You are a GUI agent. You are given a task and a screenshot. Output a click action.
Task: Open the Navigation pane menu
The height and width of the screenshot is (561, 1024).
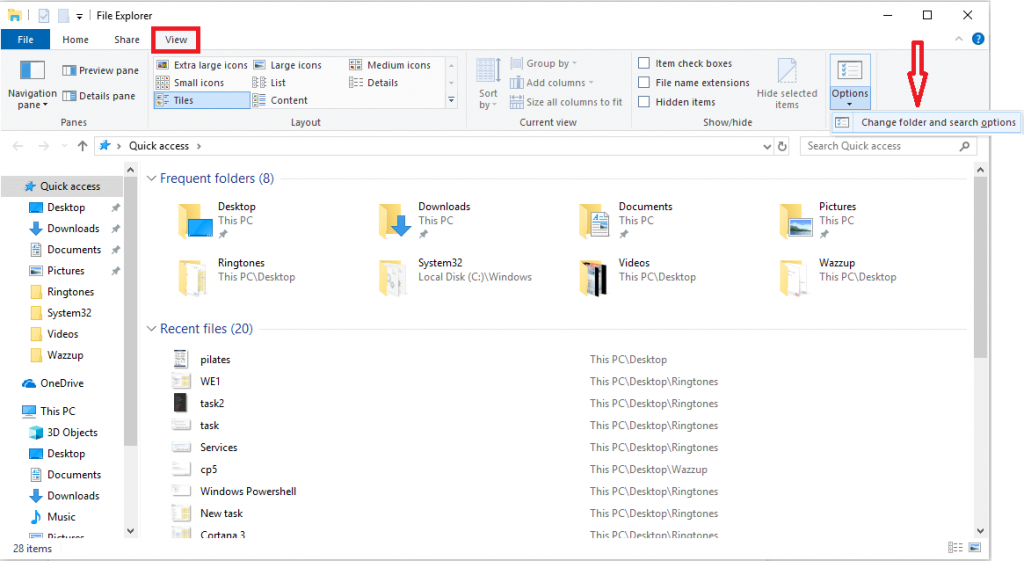31,84
